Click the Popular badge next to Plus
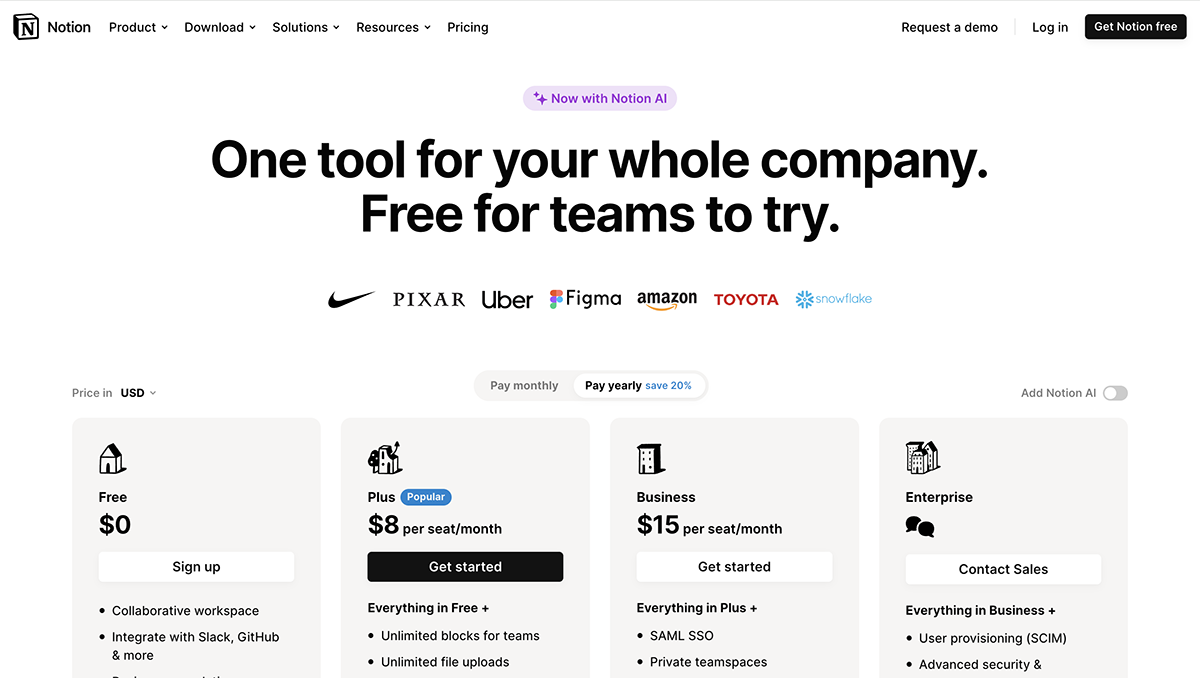The width and height of the screenshot is (1200, 678). [426, 496]
